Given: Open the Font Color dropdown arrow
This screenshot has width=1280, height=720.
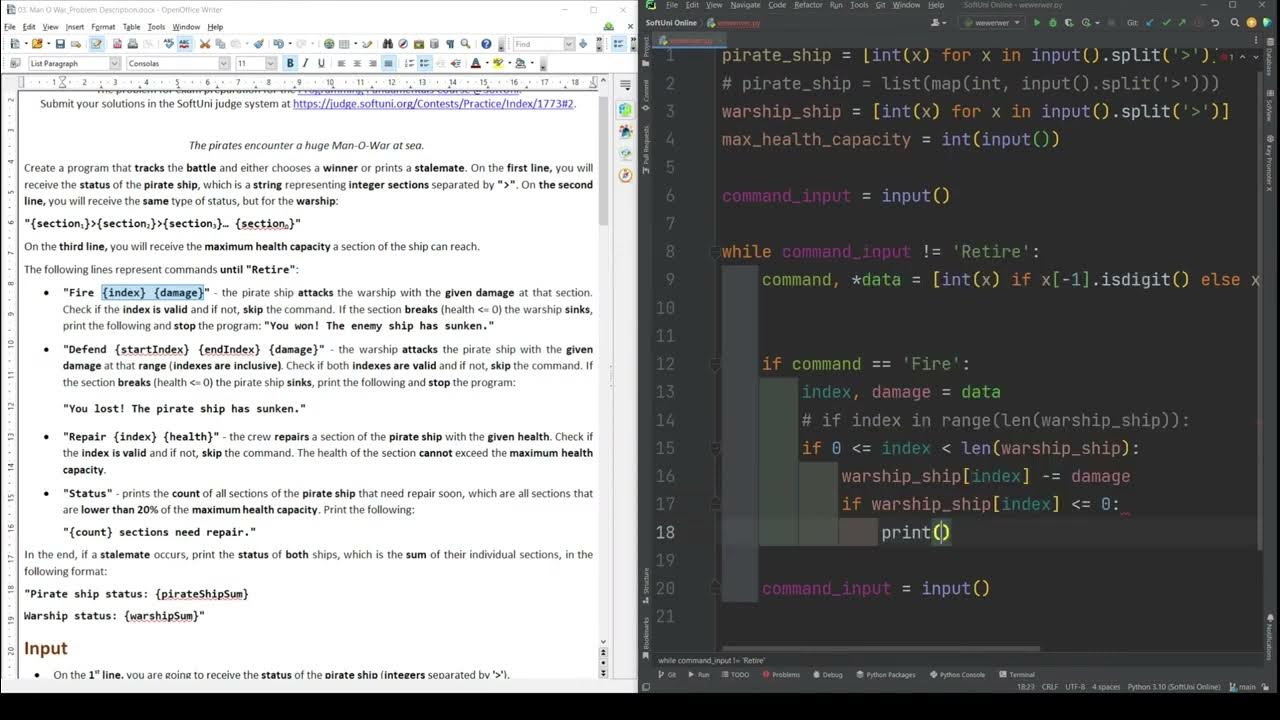Looking at the screenshot, I should tap(487, 63).
